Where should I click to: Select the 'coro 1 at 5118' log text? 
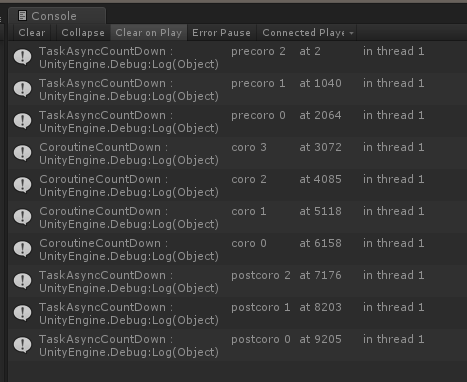[x=286, y=211]
